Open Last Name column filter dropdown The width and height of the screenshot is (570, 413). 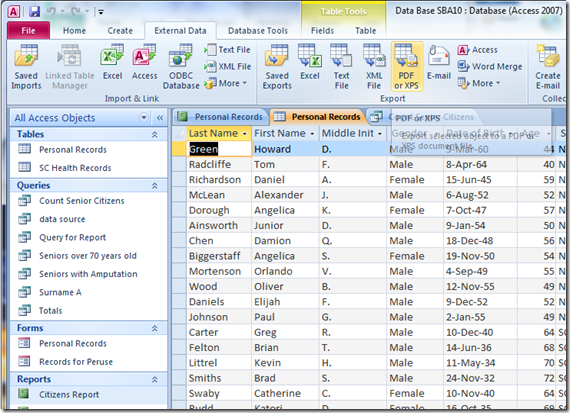click(x=245, y=134)
